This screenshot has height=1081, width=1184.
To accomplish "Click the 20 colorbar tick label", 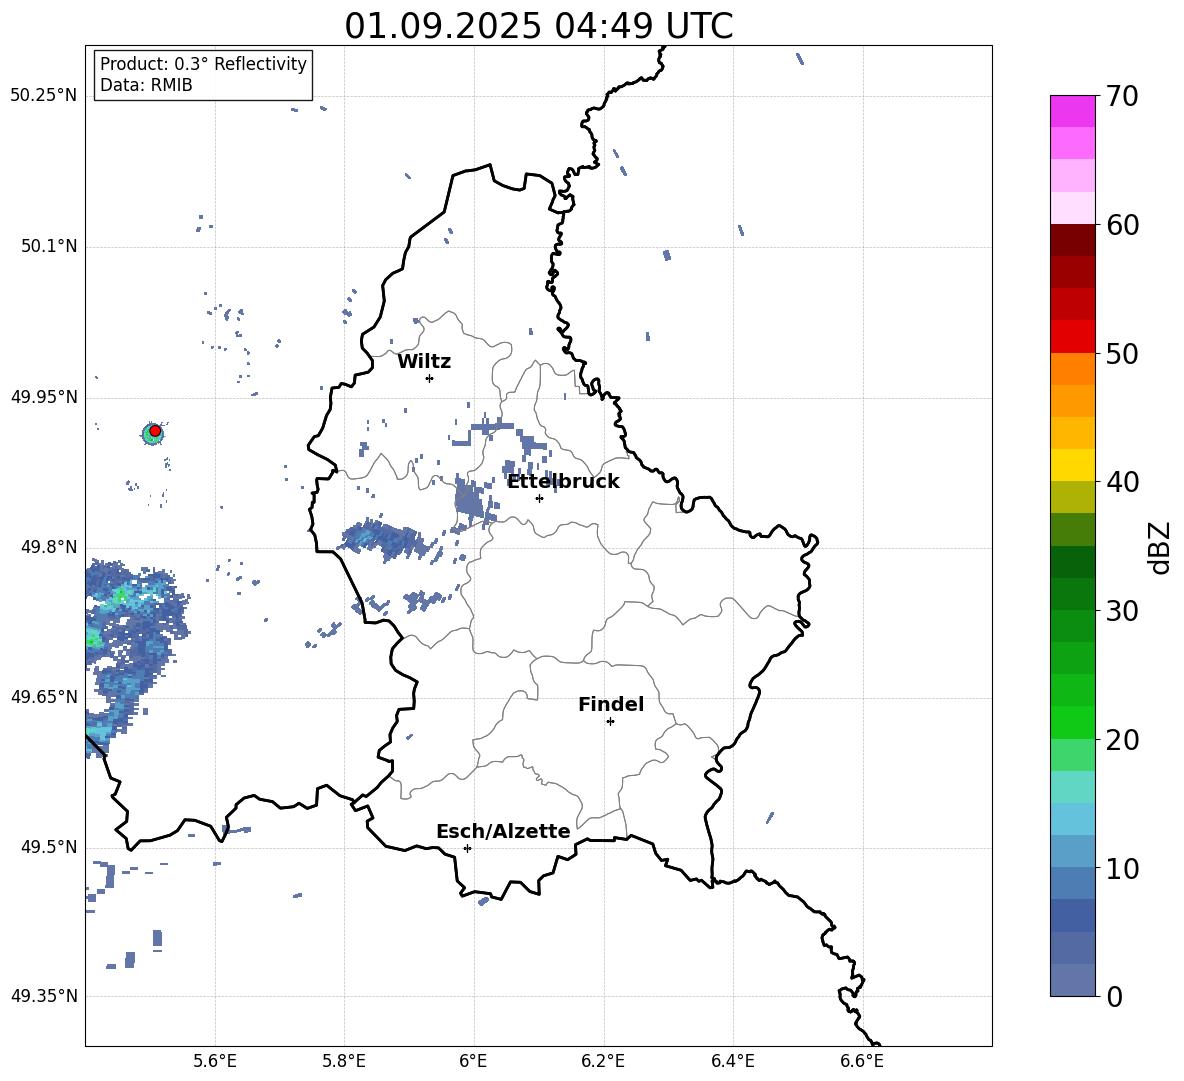I will point(1122,740).
